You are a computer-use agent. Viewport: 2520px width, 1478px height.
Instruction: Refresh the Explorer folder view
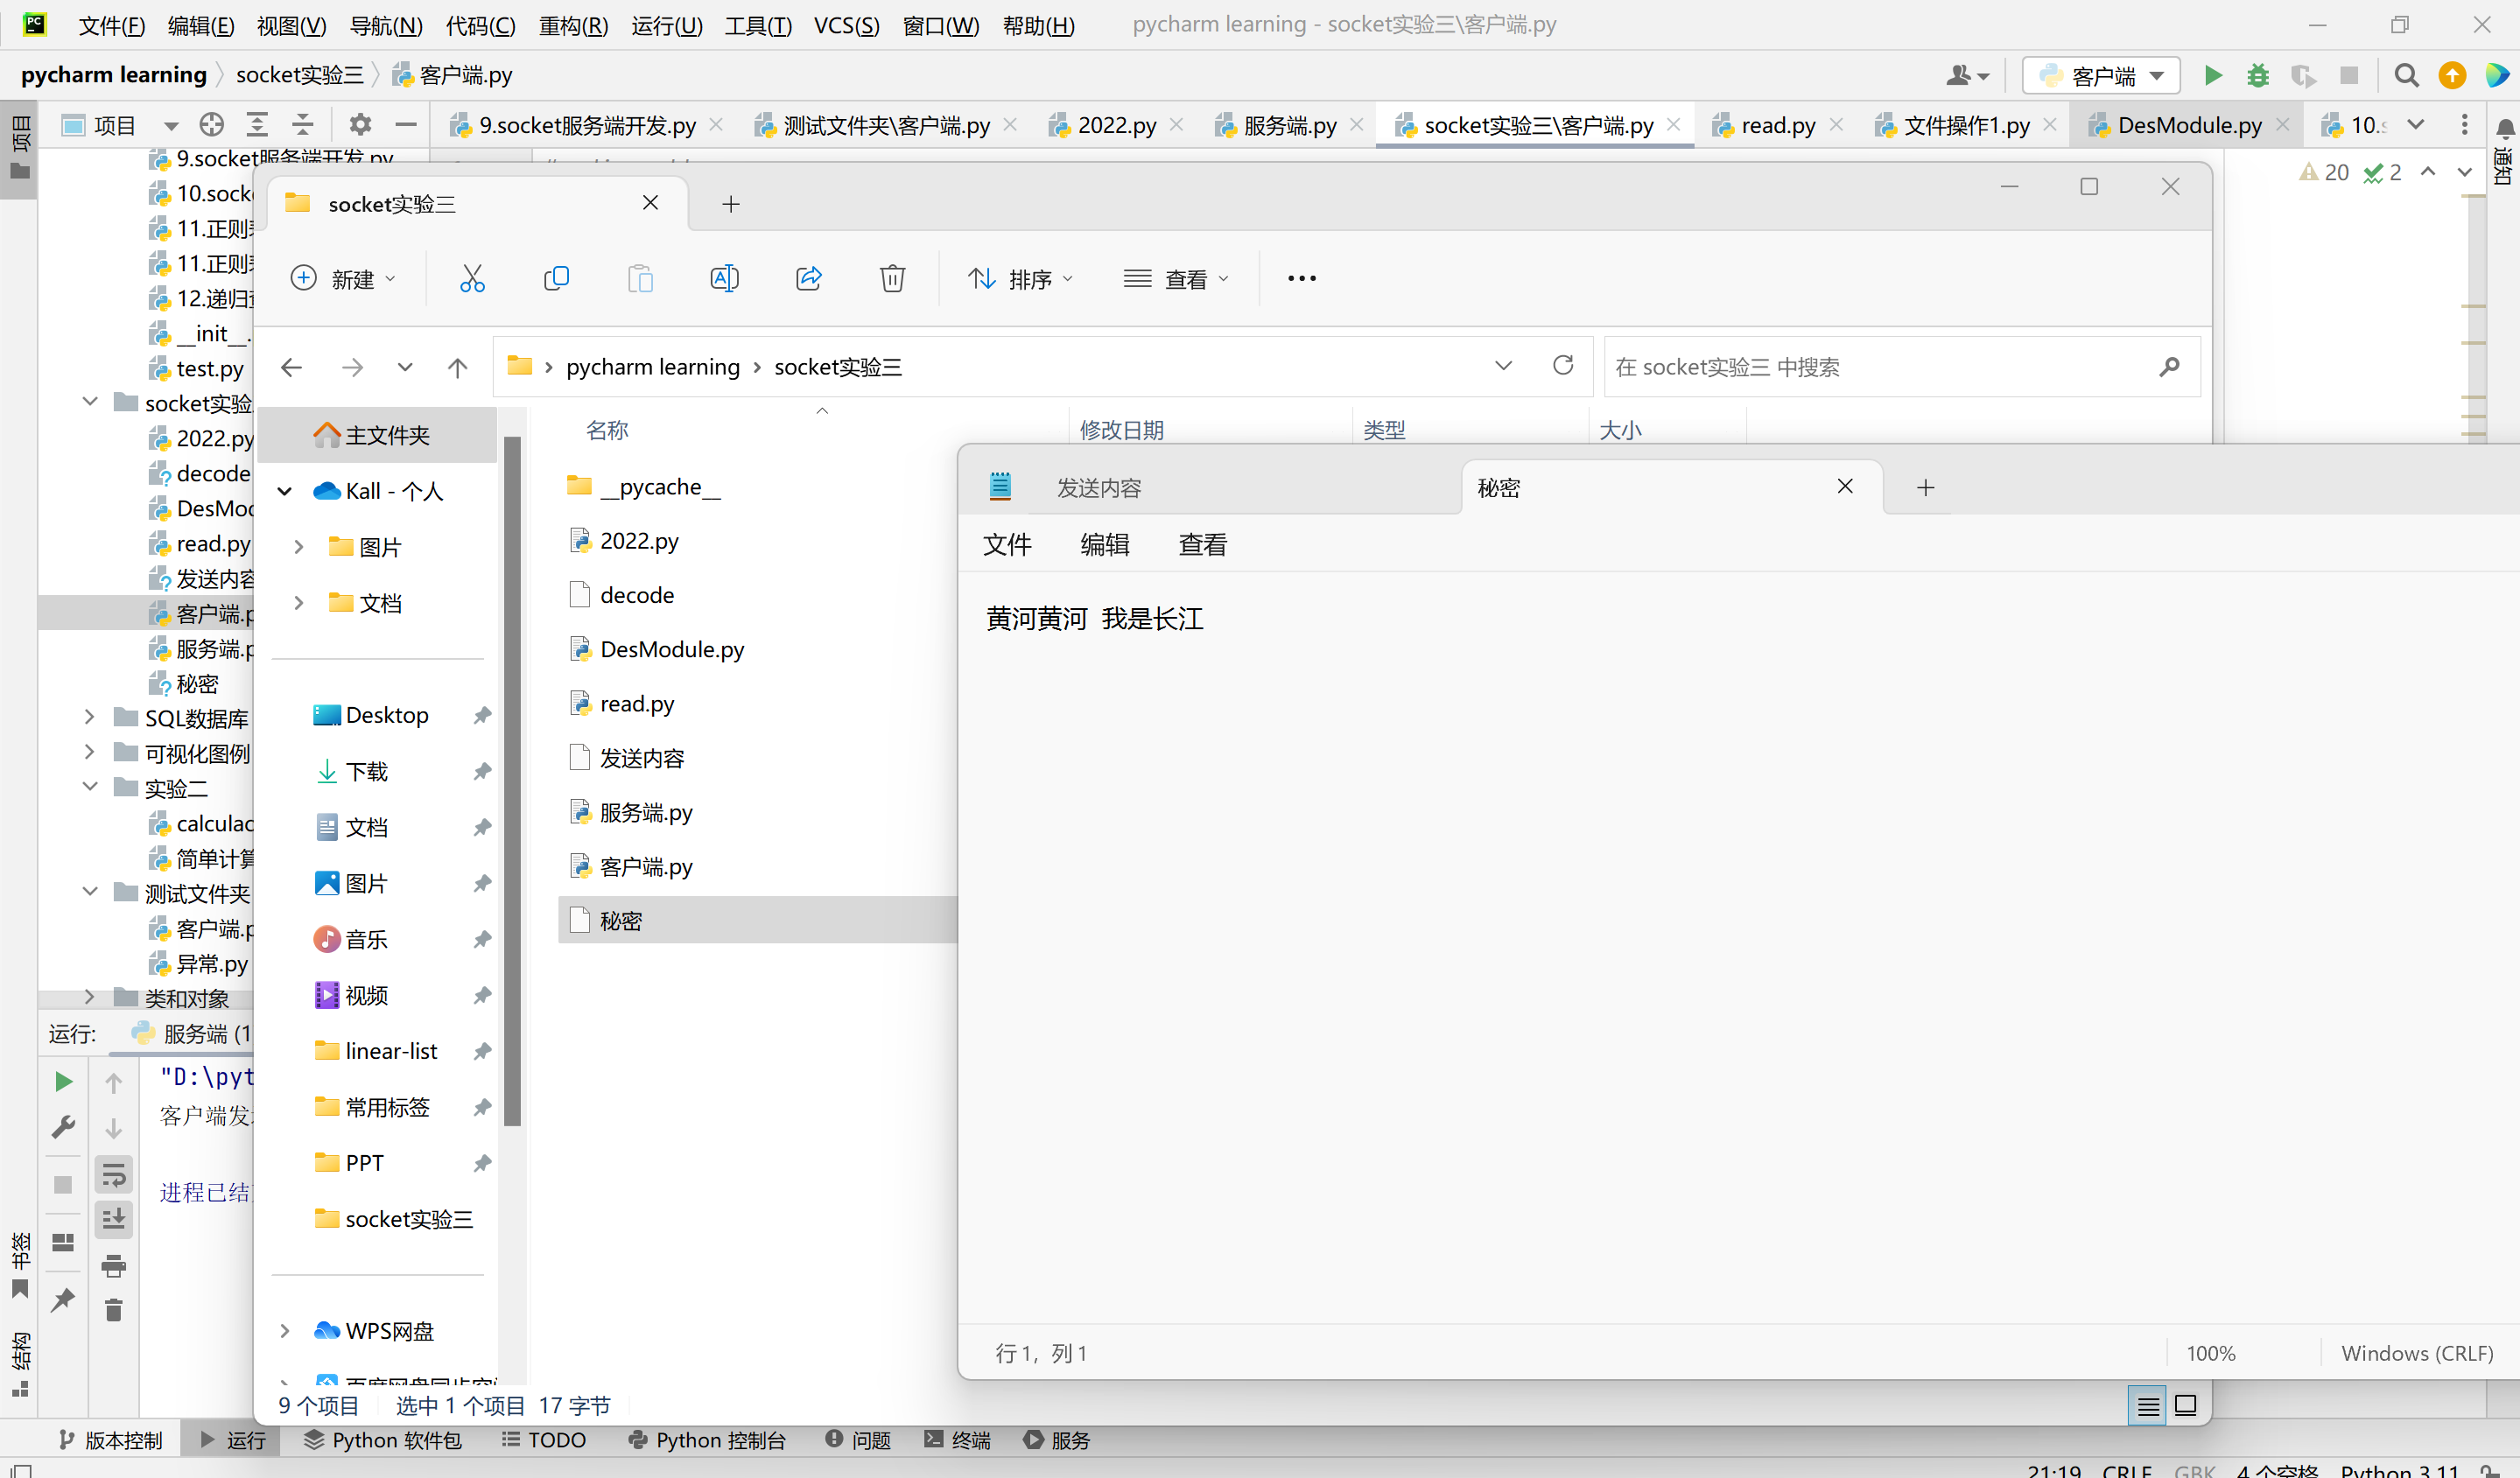(x=1563, y=366)
